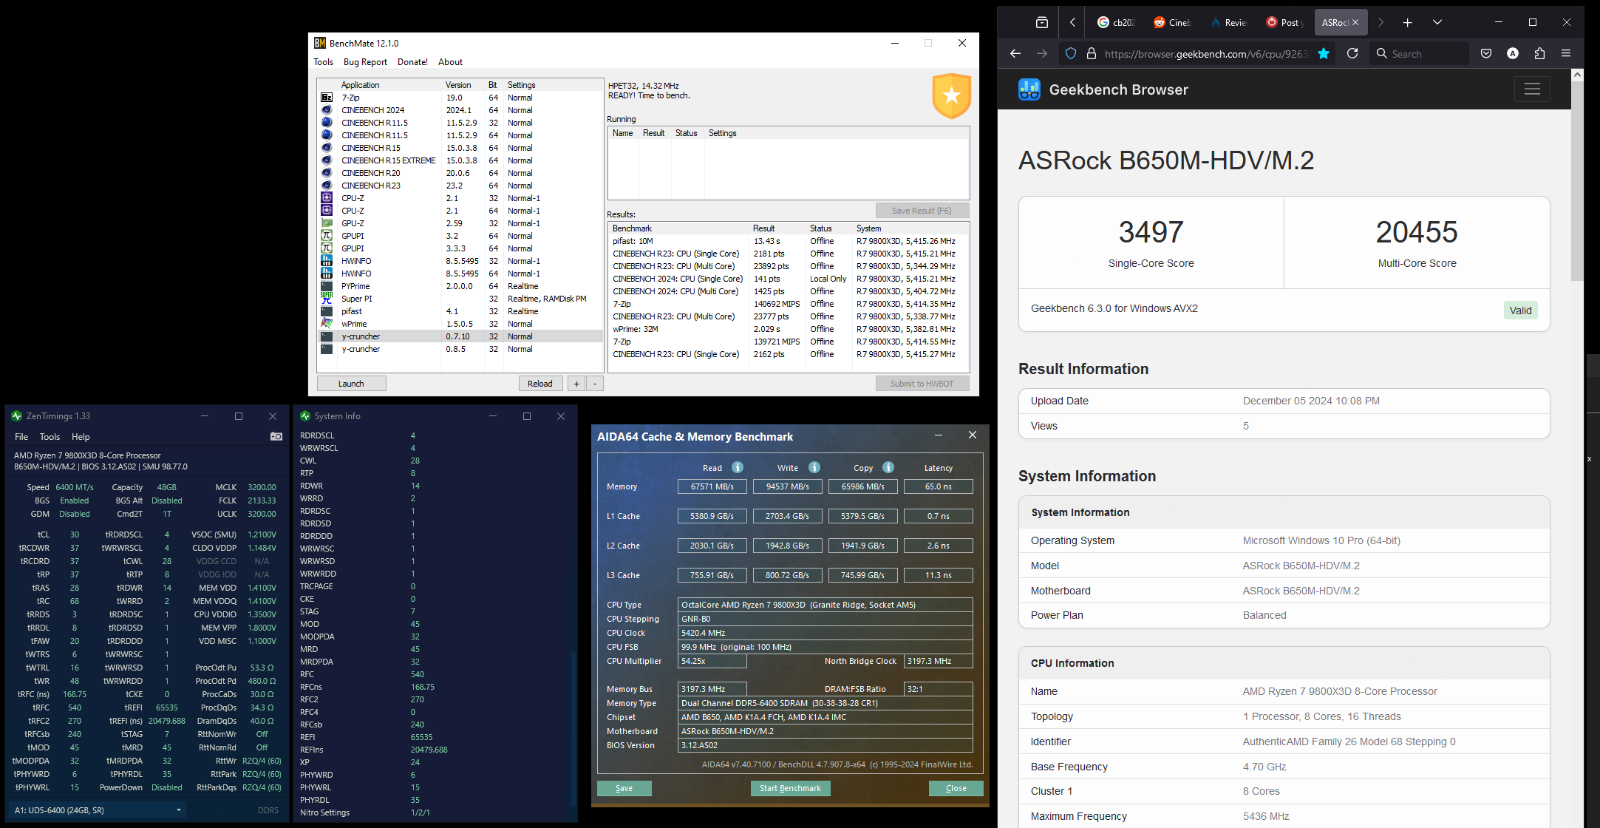Screen dimensions: 1600x828
Task: Click the System Info window scrollbar thumb
Action: coord(573,728)
